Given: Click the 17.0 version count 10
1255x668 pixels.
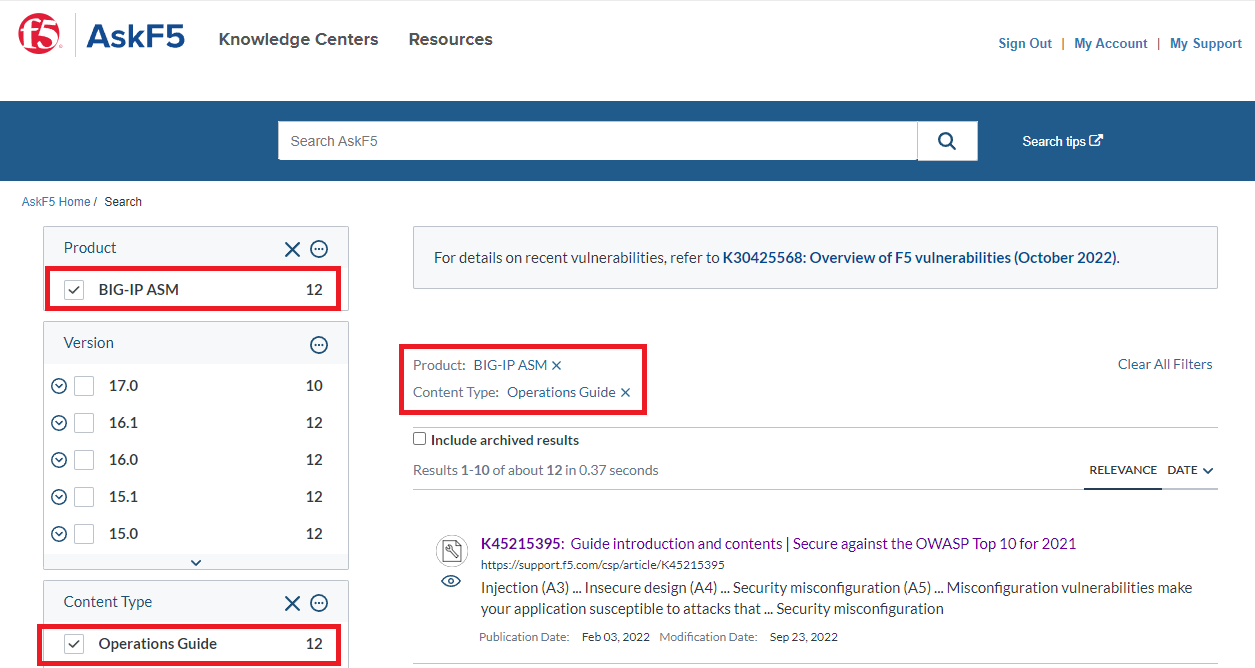Looking at the screenshot, I should (x=314, y=386).
